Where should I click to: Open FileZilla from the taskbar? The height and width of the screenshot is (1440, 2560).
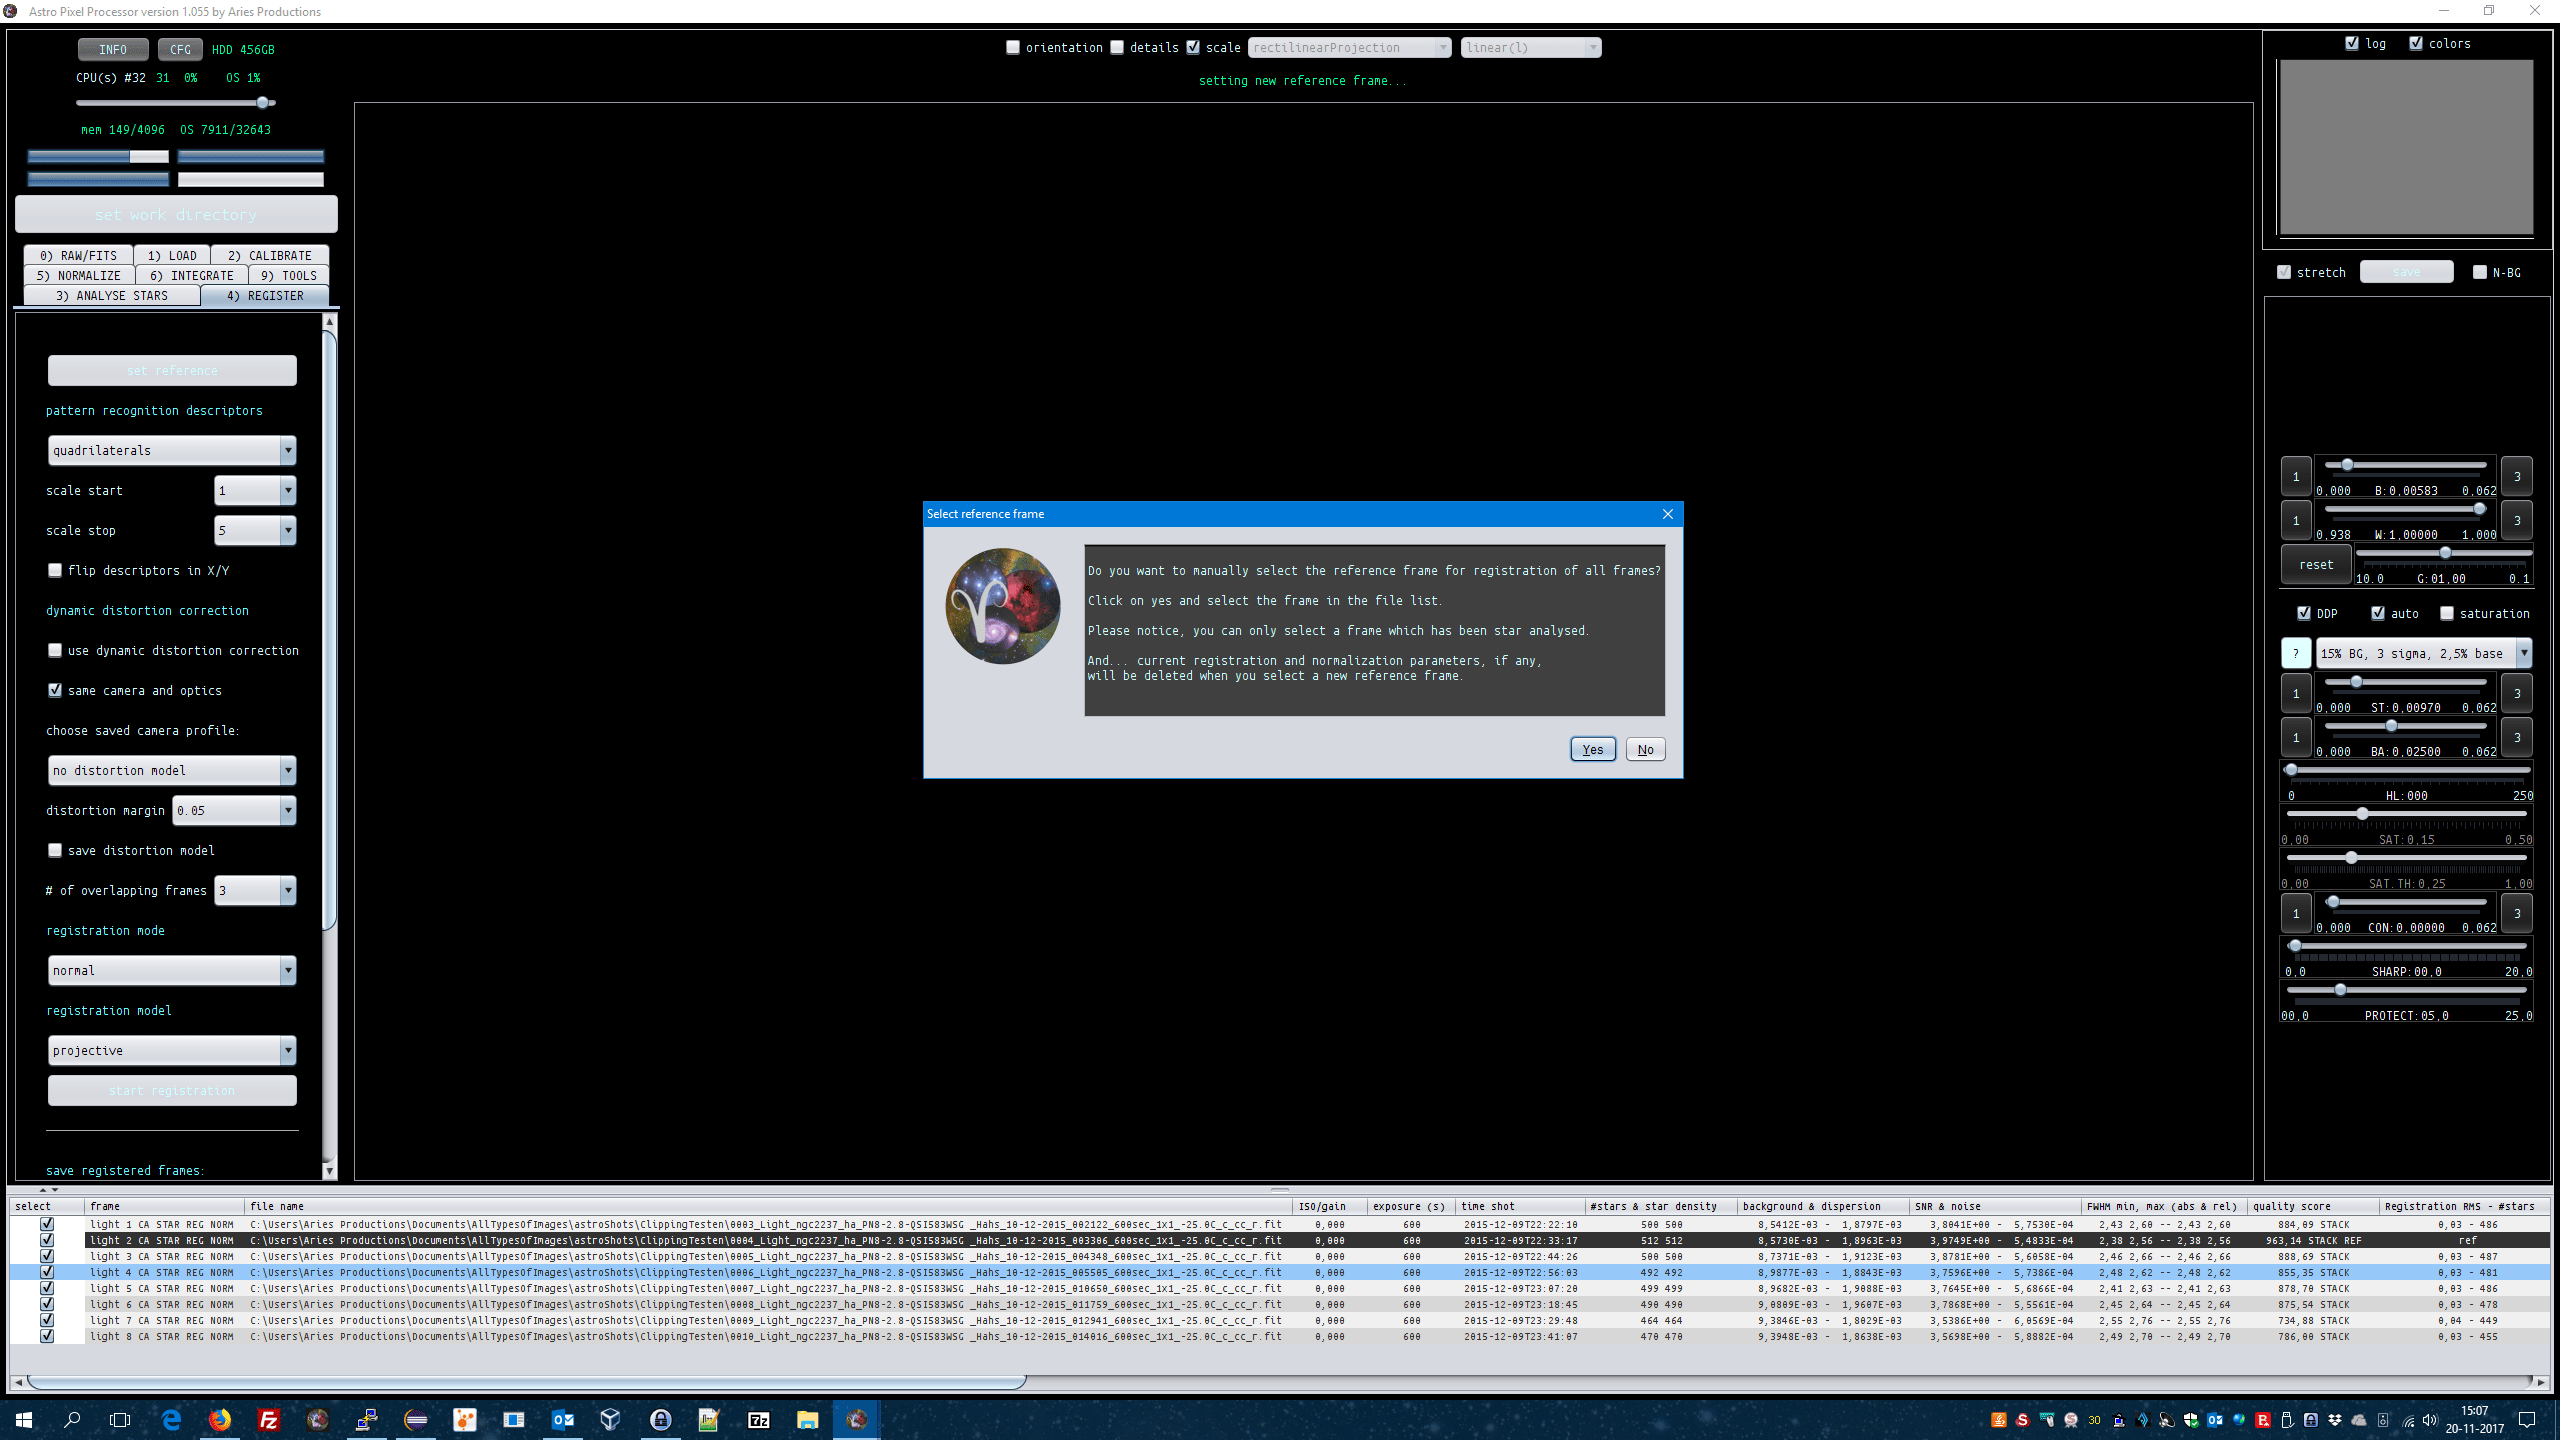point(268,1419)
